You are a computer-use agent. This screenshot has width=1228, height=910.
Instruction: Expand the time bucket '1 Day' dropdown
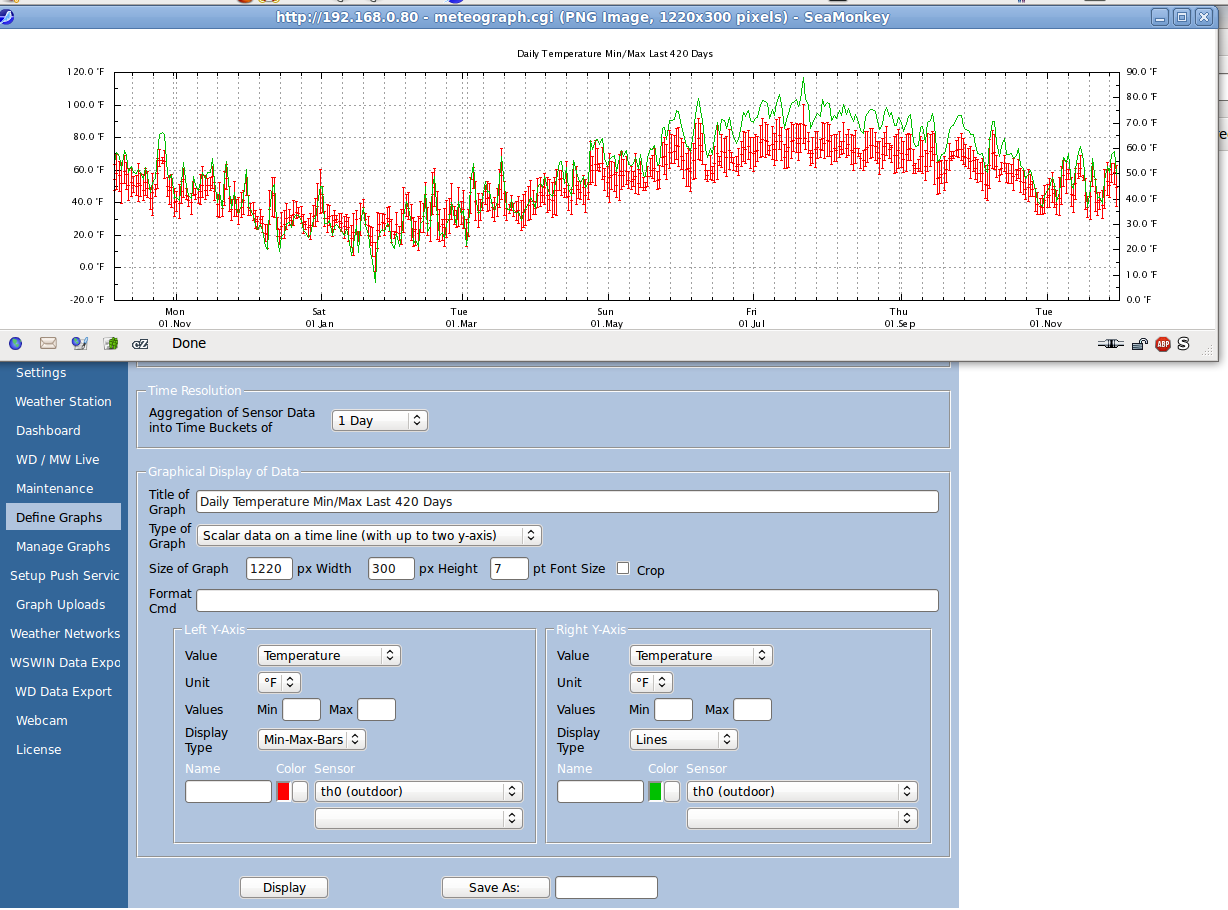(x=379, y=421)
